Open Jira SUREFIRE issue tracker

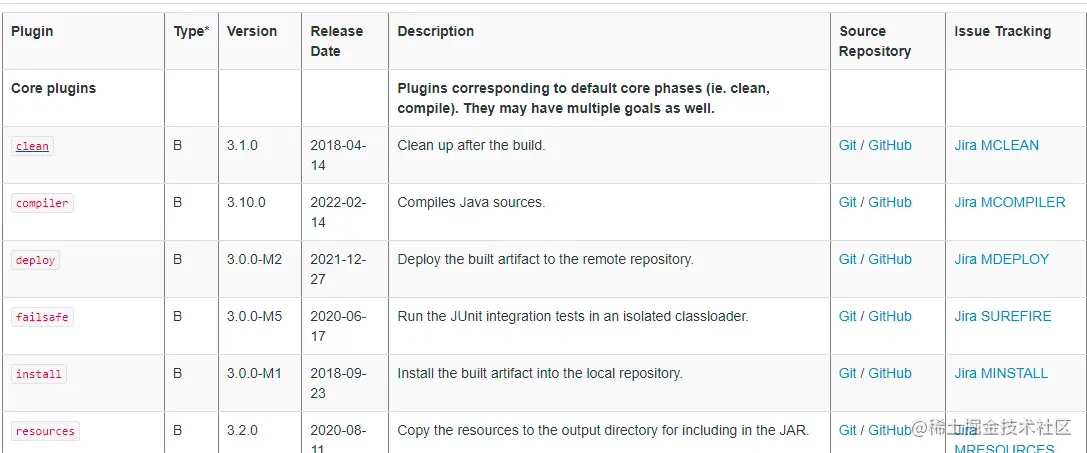click(x=1002, y=316)
